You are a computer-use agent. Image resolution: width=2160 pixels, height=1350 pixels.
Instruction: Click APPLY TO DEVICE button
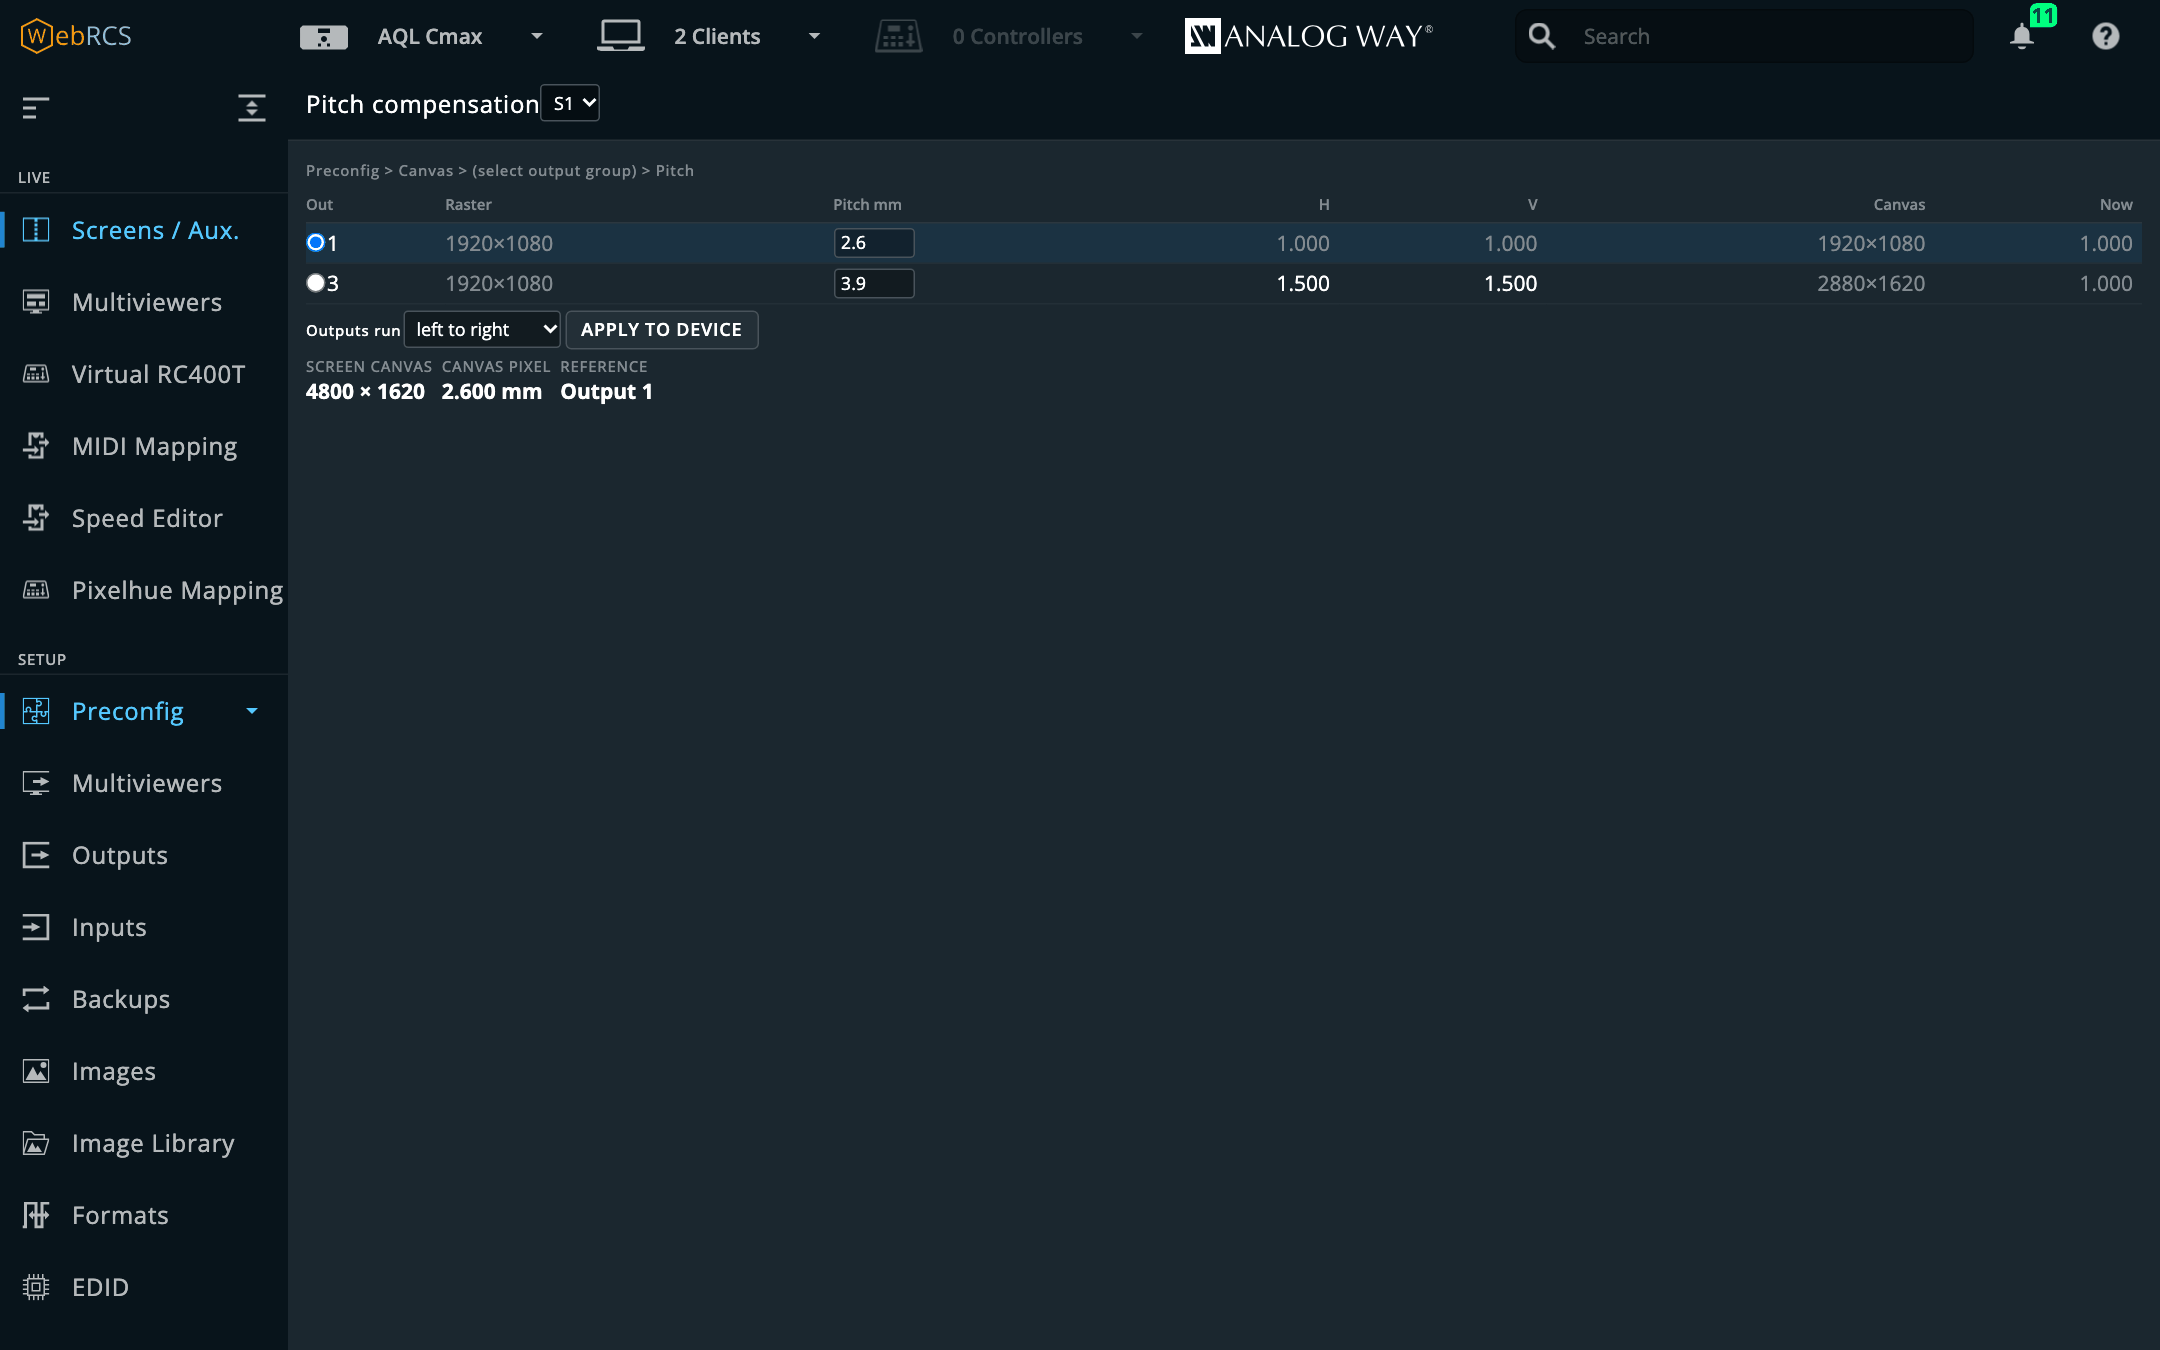(x=662, y=329)
